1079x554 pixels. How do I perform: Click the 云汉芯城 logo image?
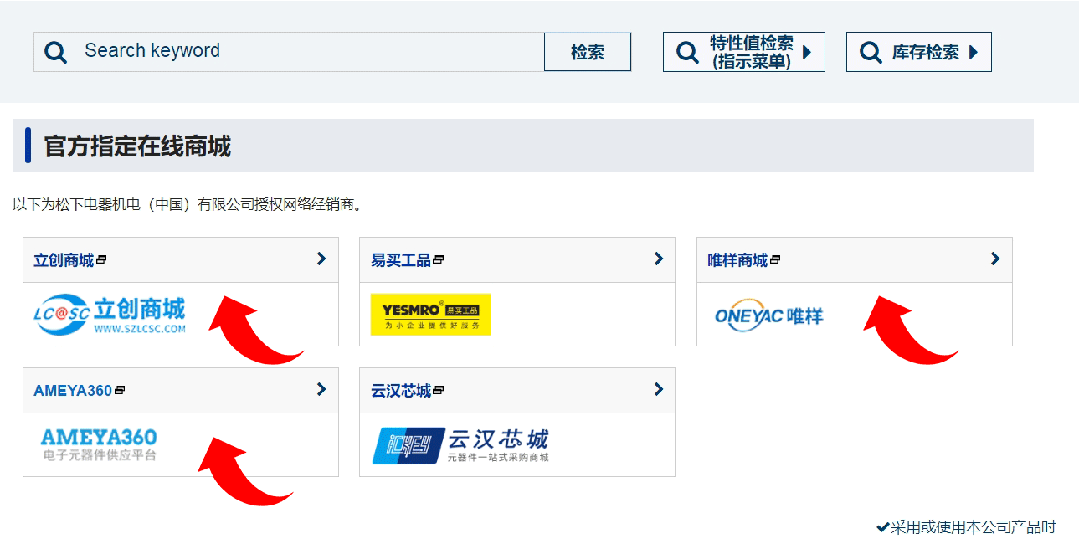click(x=460, y=445)
